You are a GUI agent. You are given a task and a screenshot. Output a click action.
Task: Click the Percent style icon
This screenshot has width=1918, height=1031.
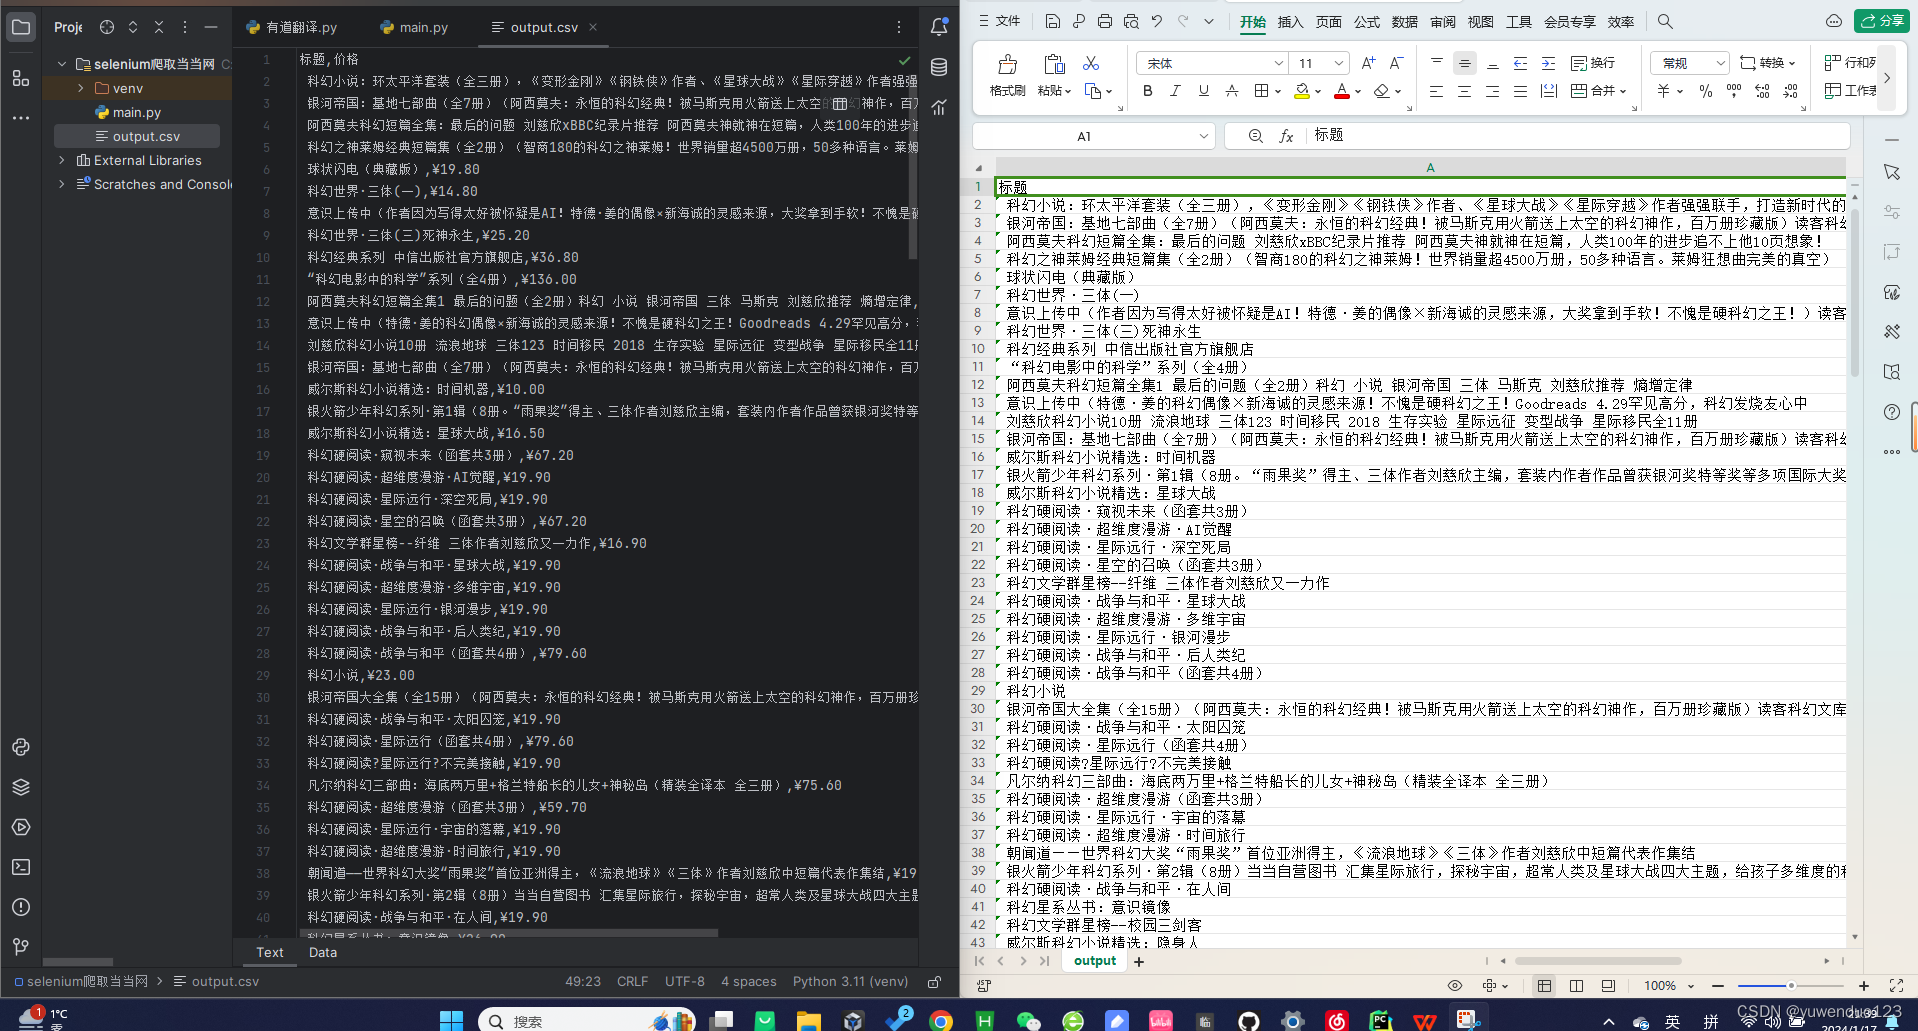click(1706, 91)
